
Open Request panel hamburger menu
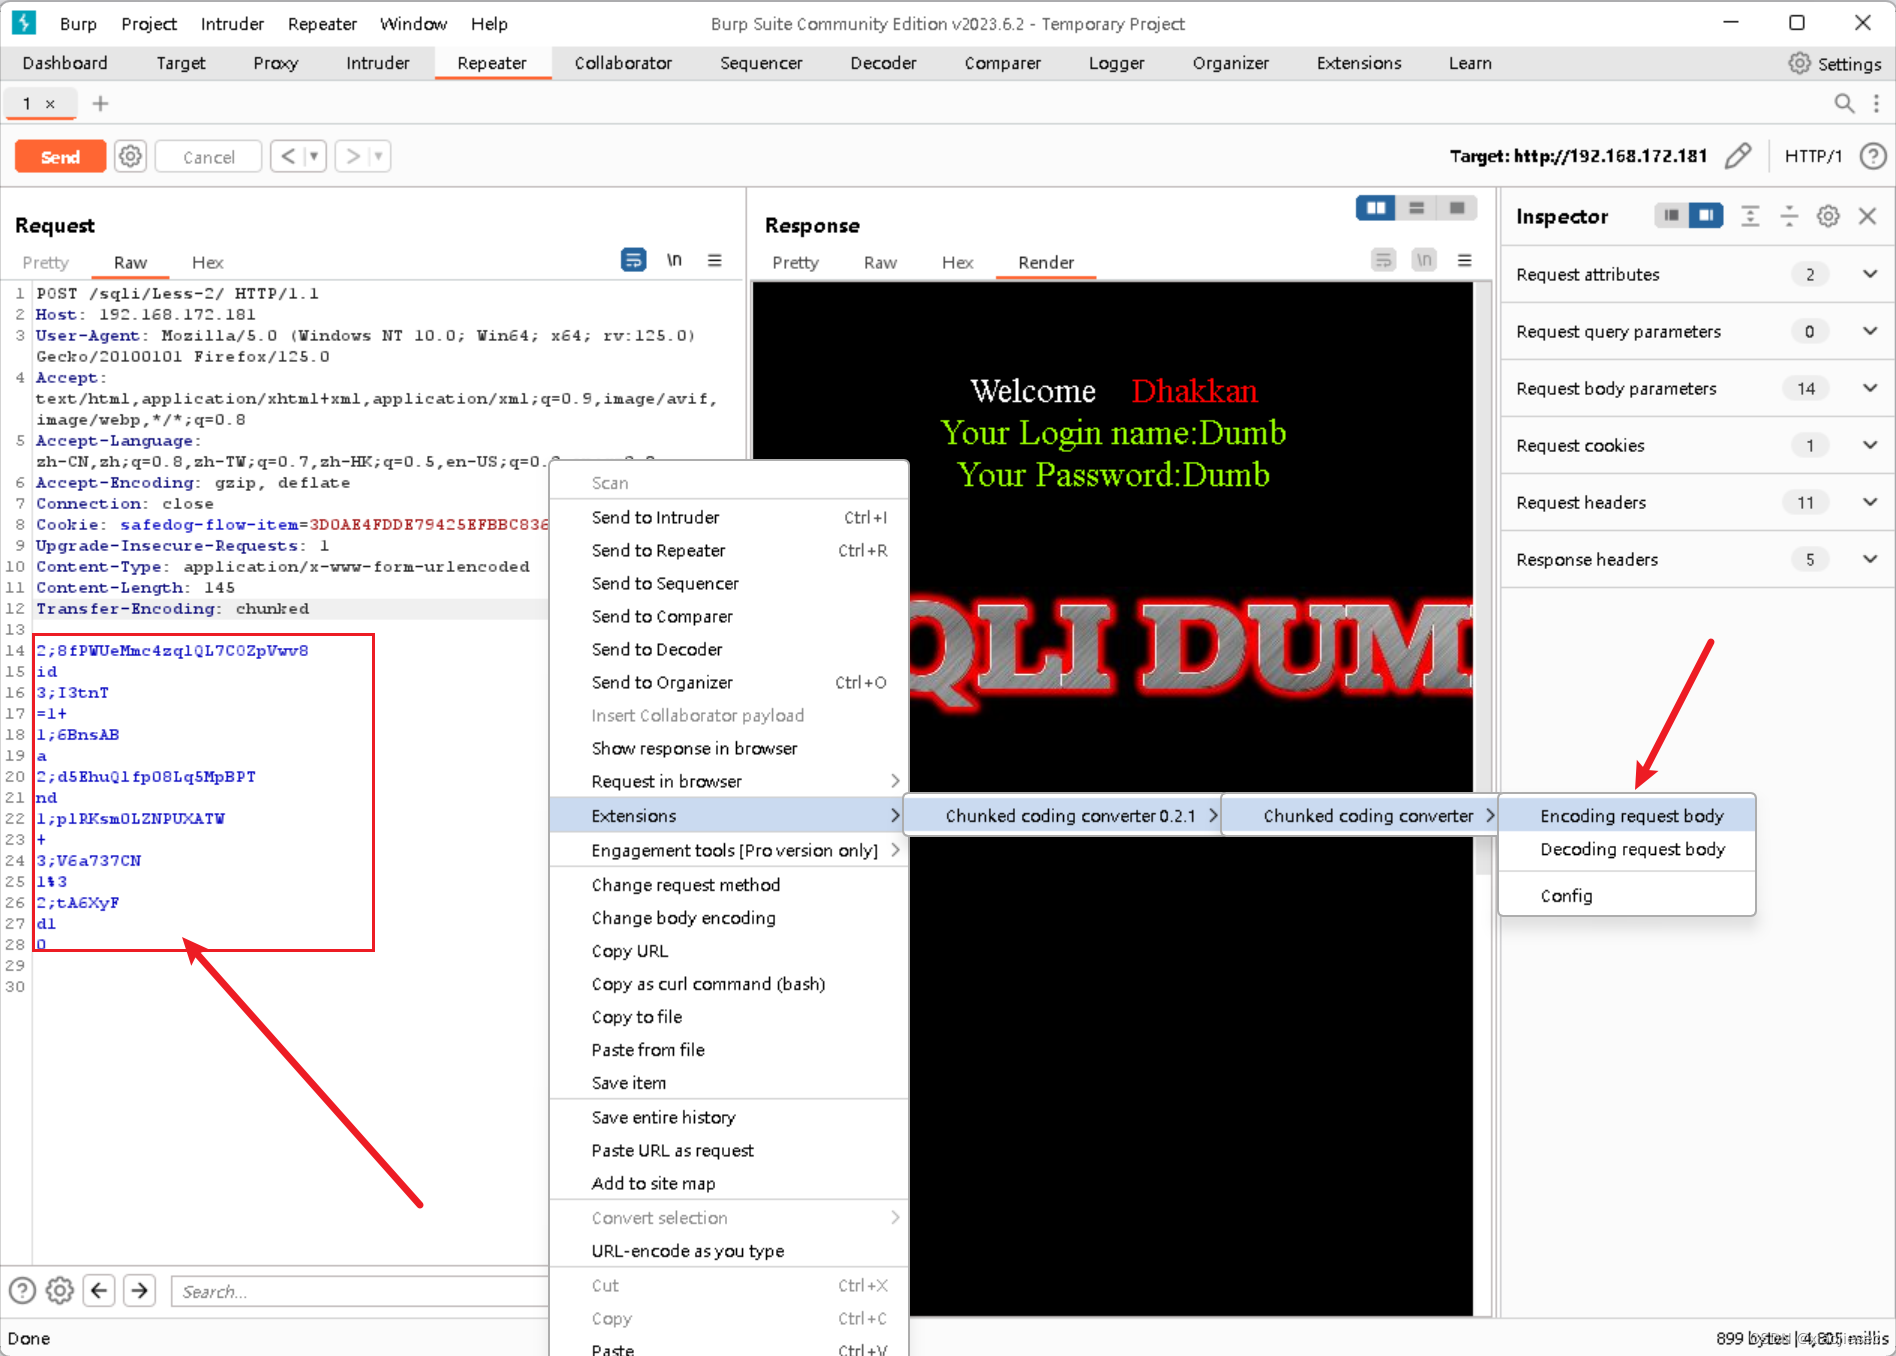click(x=715, y=260)
